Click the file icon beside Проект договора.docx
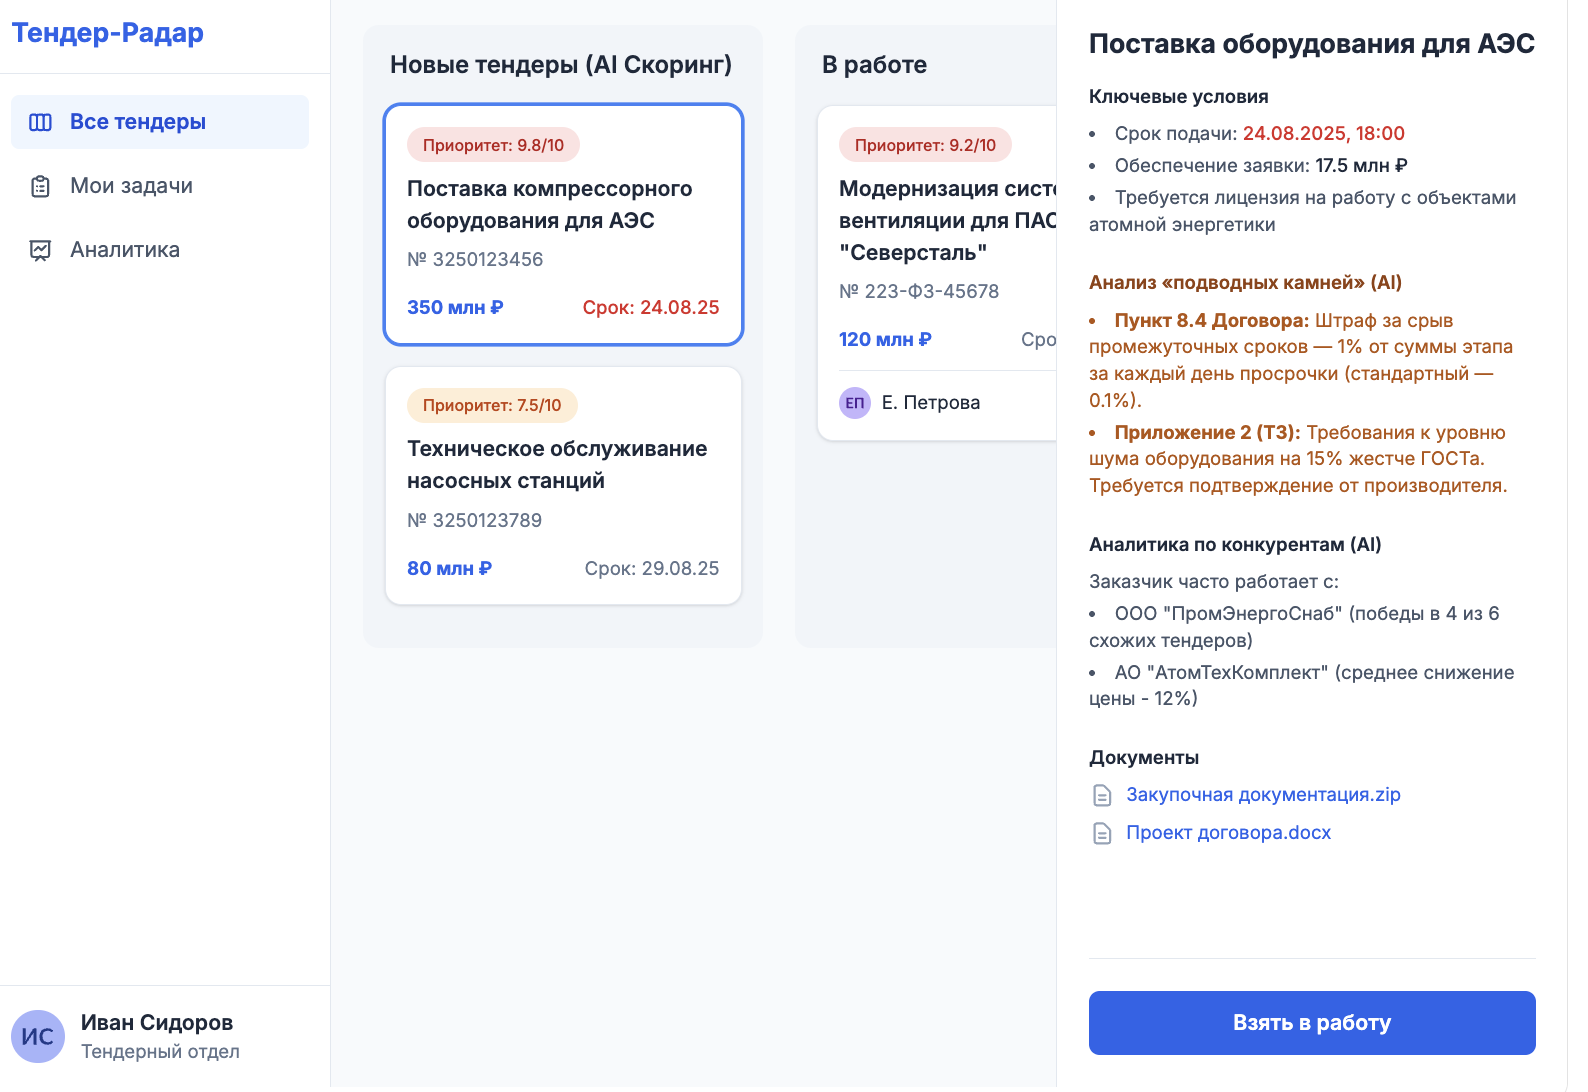The height and width of the screenshot is (1092, 1588). [x=1102, y=831]
